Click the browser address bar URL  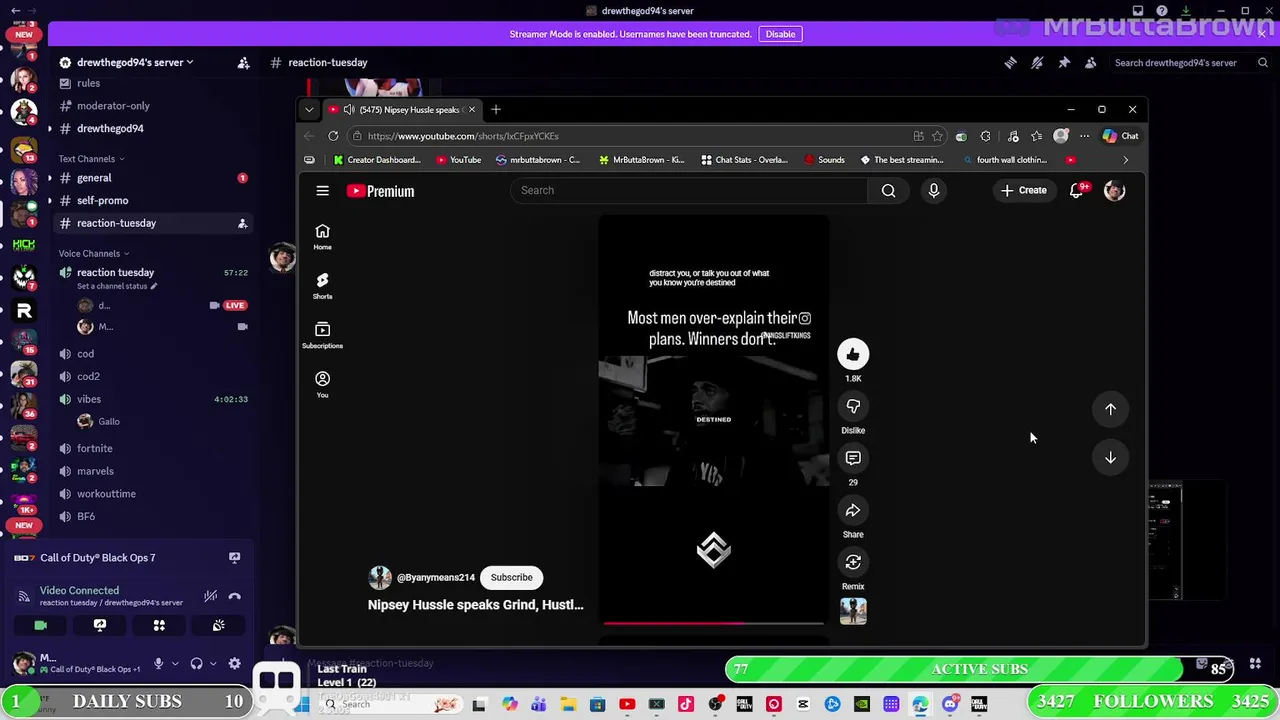tap(463, 136)
